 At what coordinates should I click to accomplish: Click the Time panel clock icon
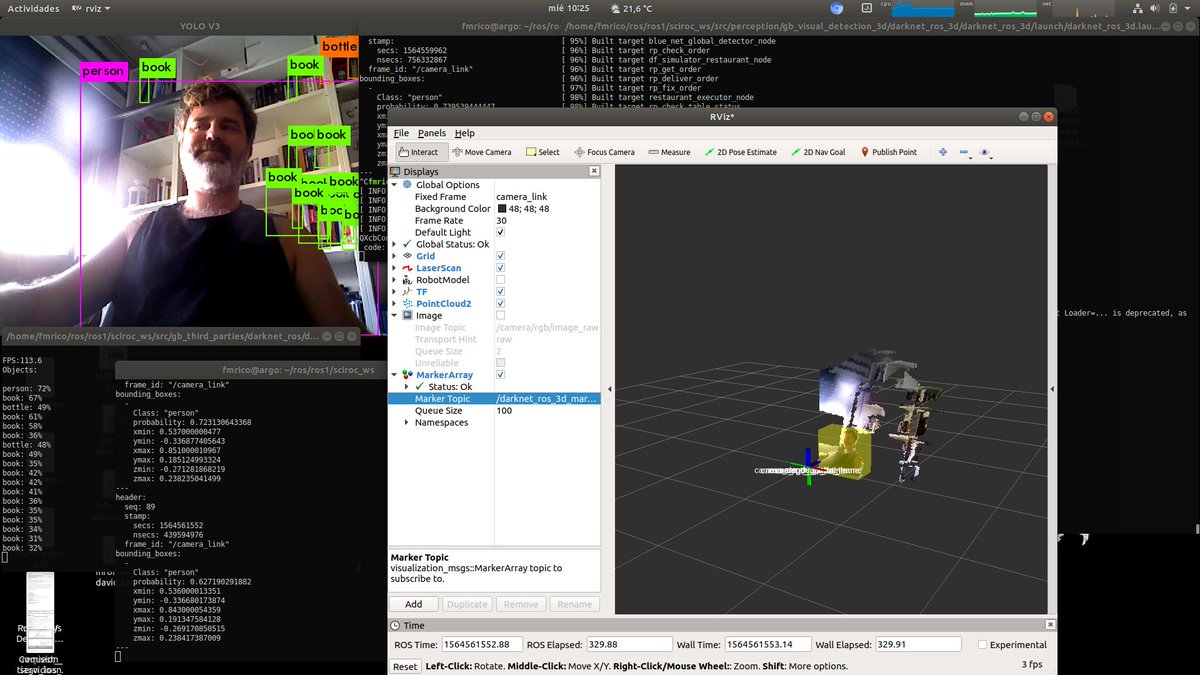pyautogui.click(x=394, y=625)
